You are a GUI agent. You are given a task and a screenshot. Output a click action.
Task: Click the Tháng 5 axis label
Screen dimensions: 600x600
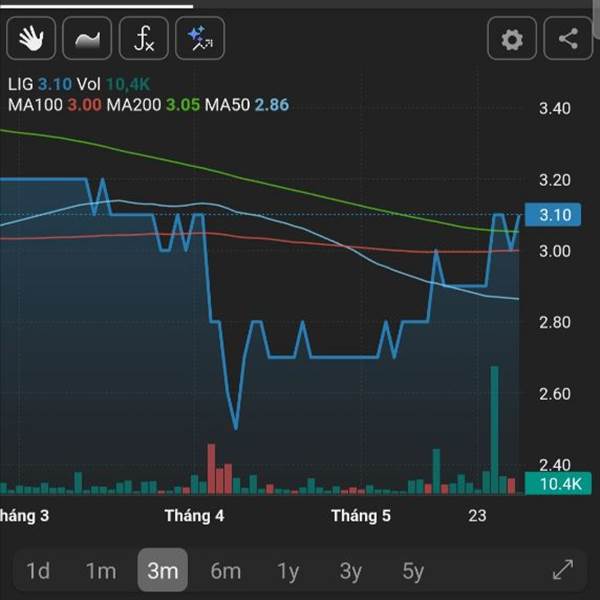point(361,516)
